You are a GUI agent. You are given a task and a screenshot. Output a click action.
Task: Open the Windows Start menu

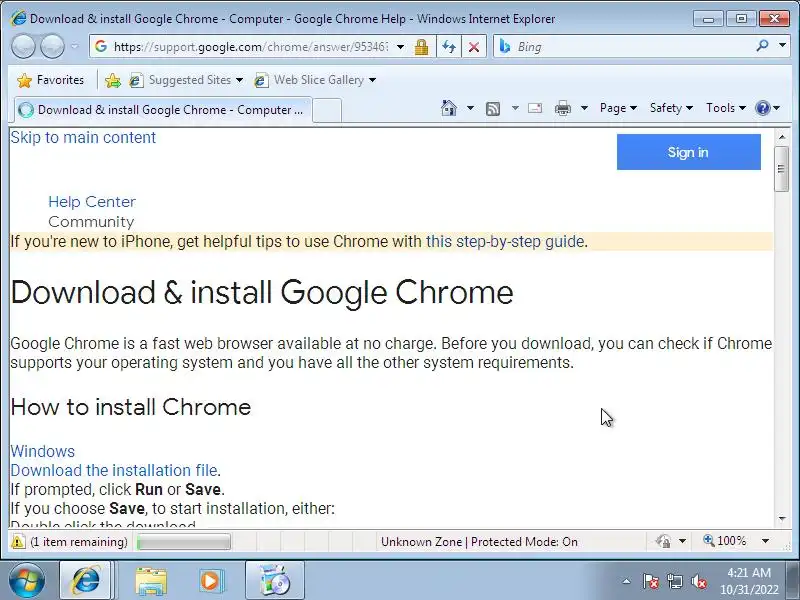coord(27,581)
